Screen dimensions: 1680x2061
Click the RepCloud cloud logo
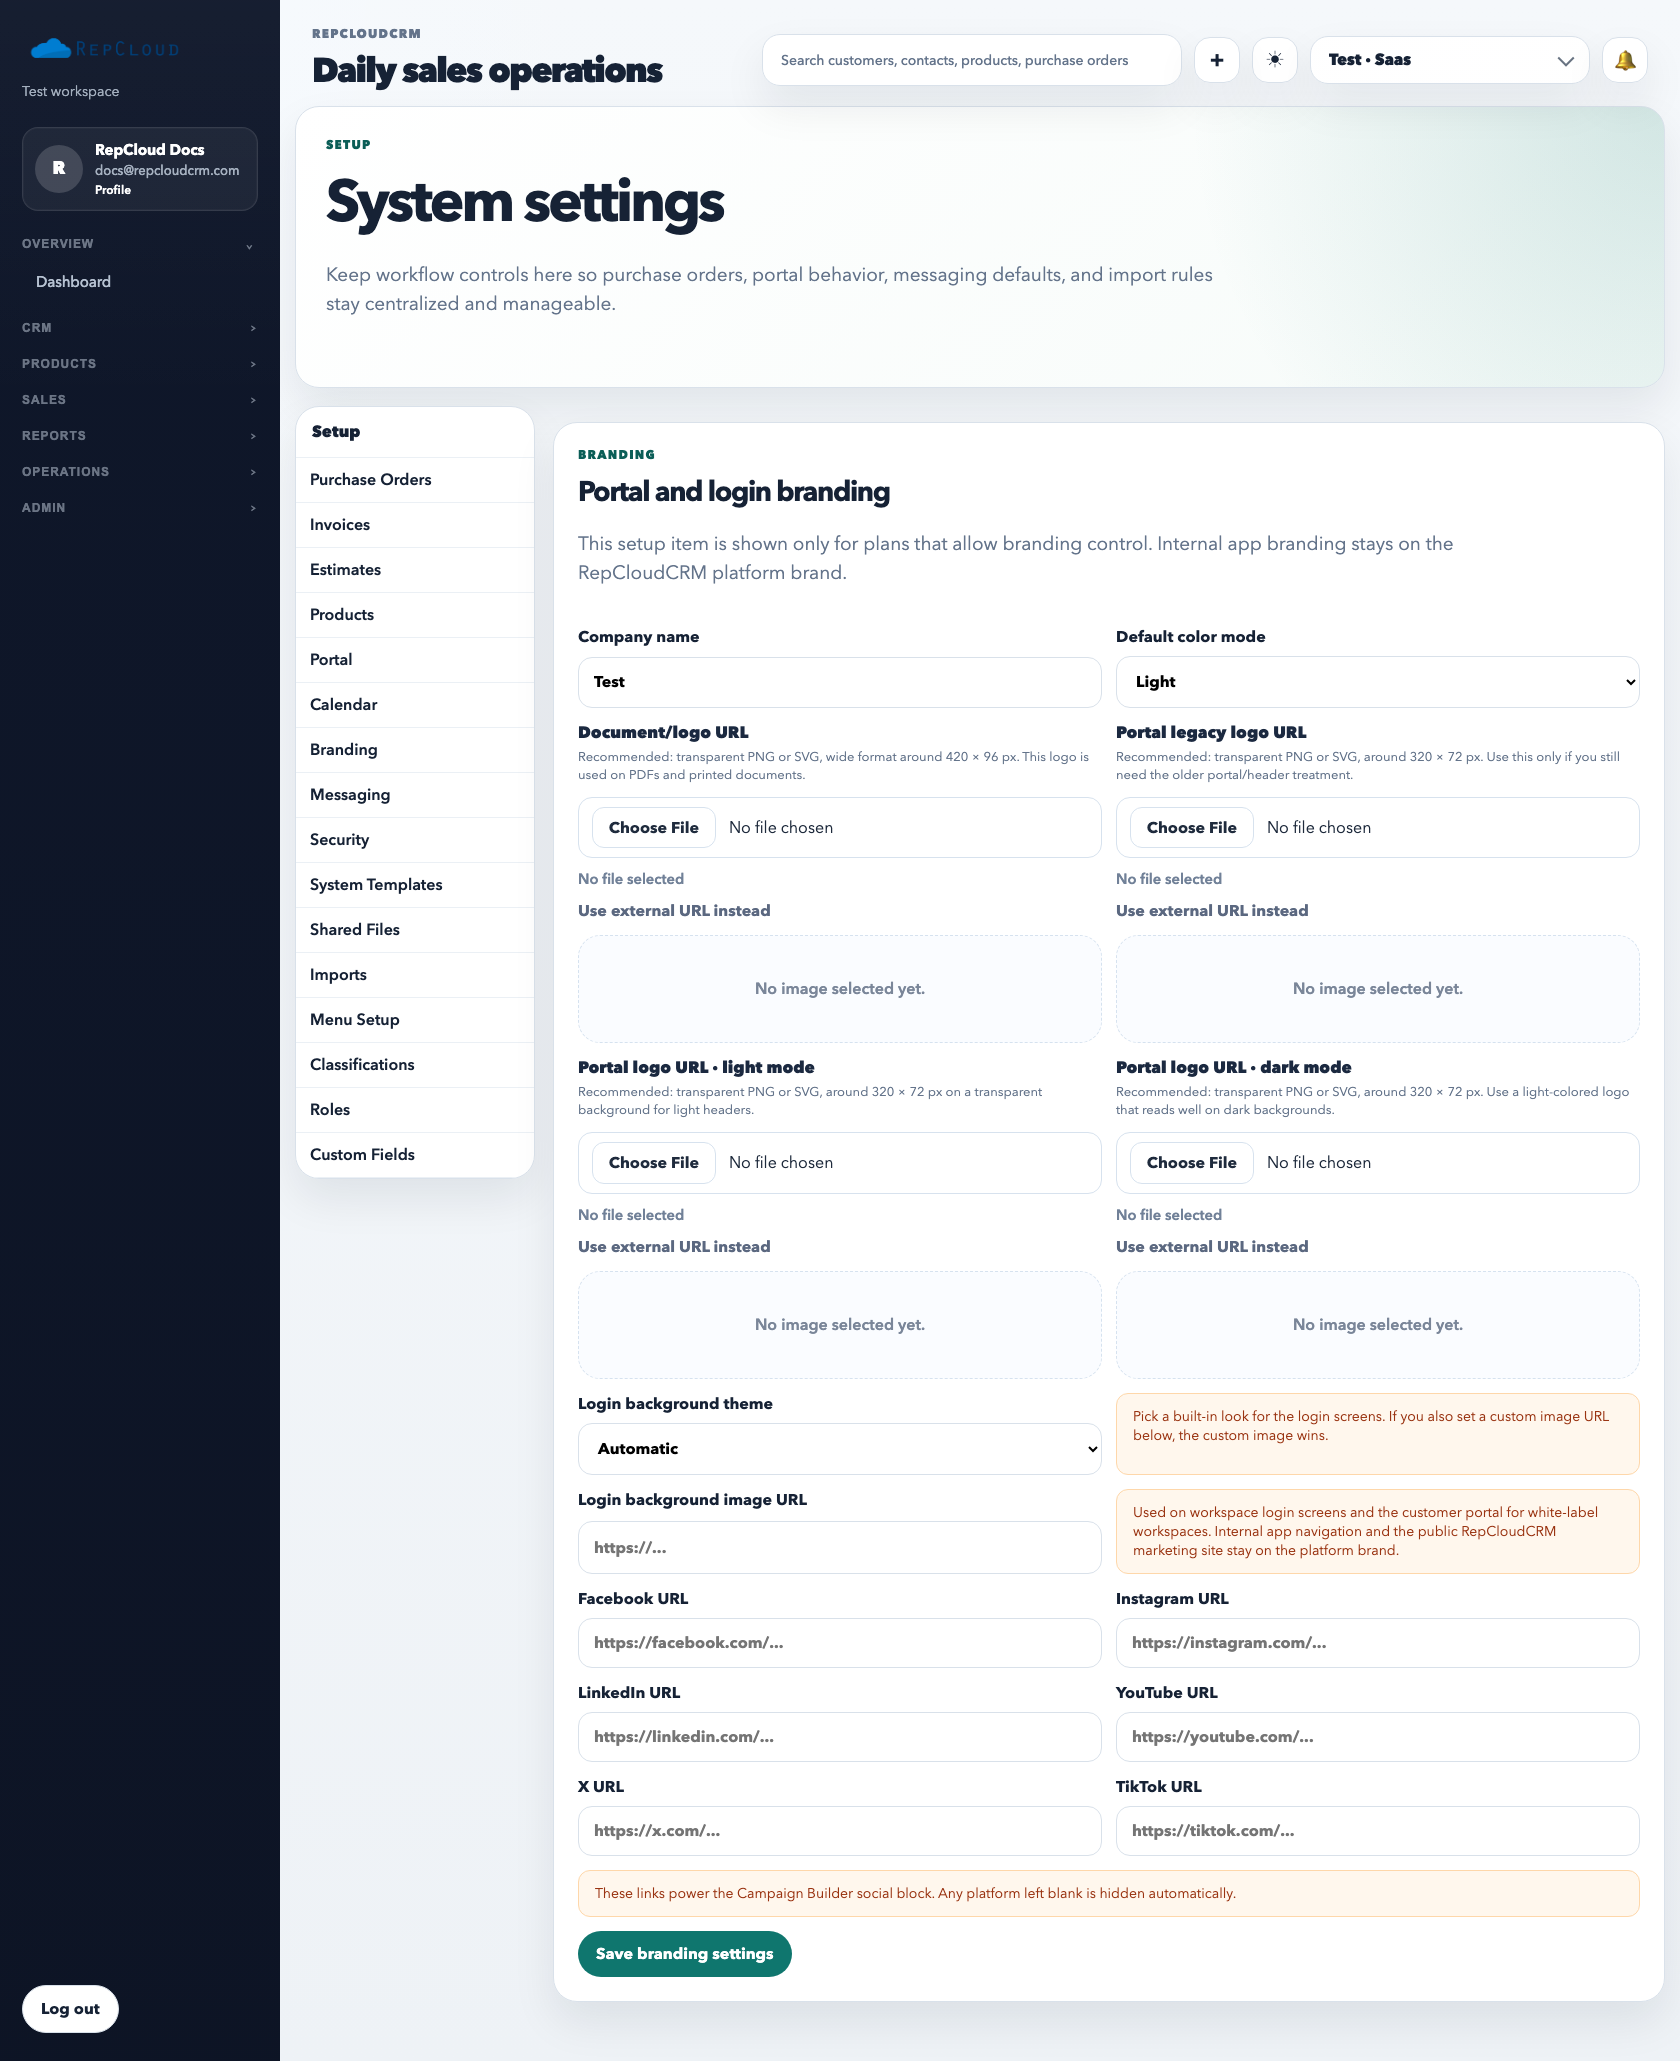[x=105, y=48]
